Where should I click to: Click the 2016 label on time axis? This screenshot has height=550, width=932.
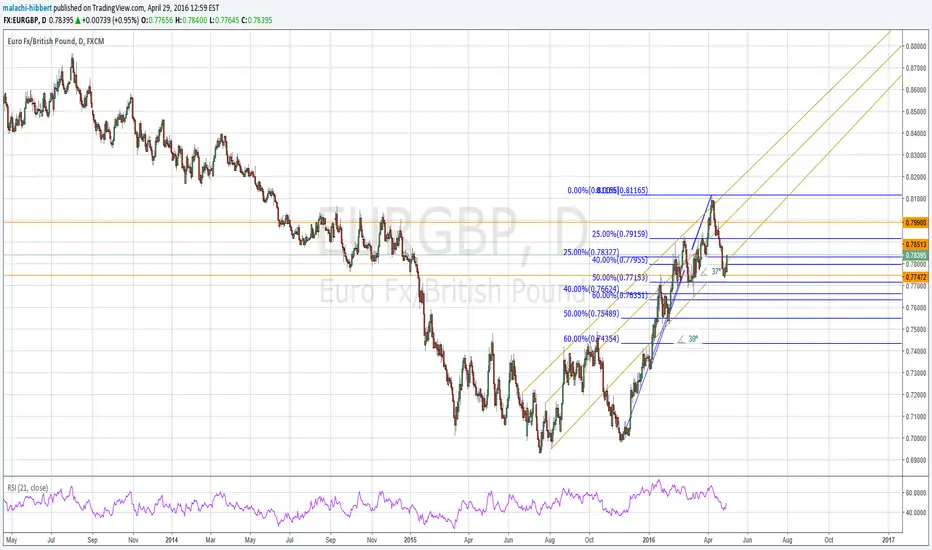click(648, 540)
